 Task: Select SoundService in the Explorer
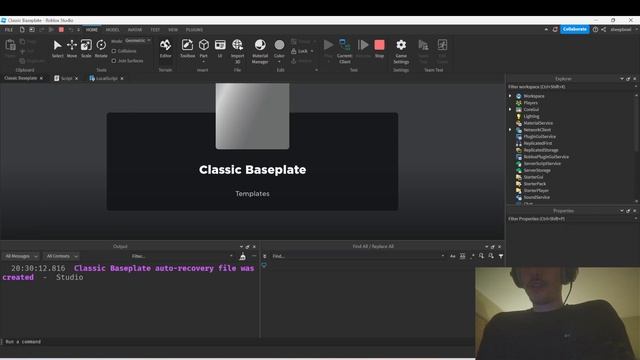click(x=536, y=198)
